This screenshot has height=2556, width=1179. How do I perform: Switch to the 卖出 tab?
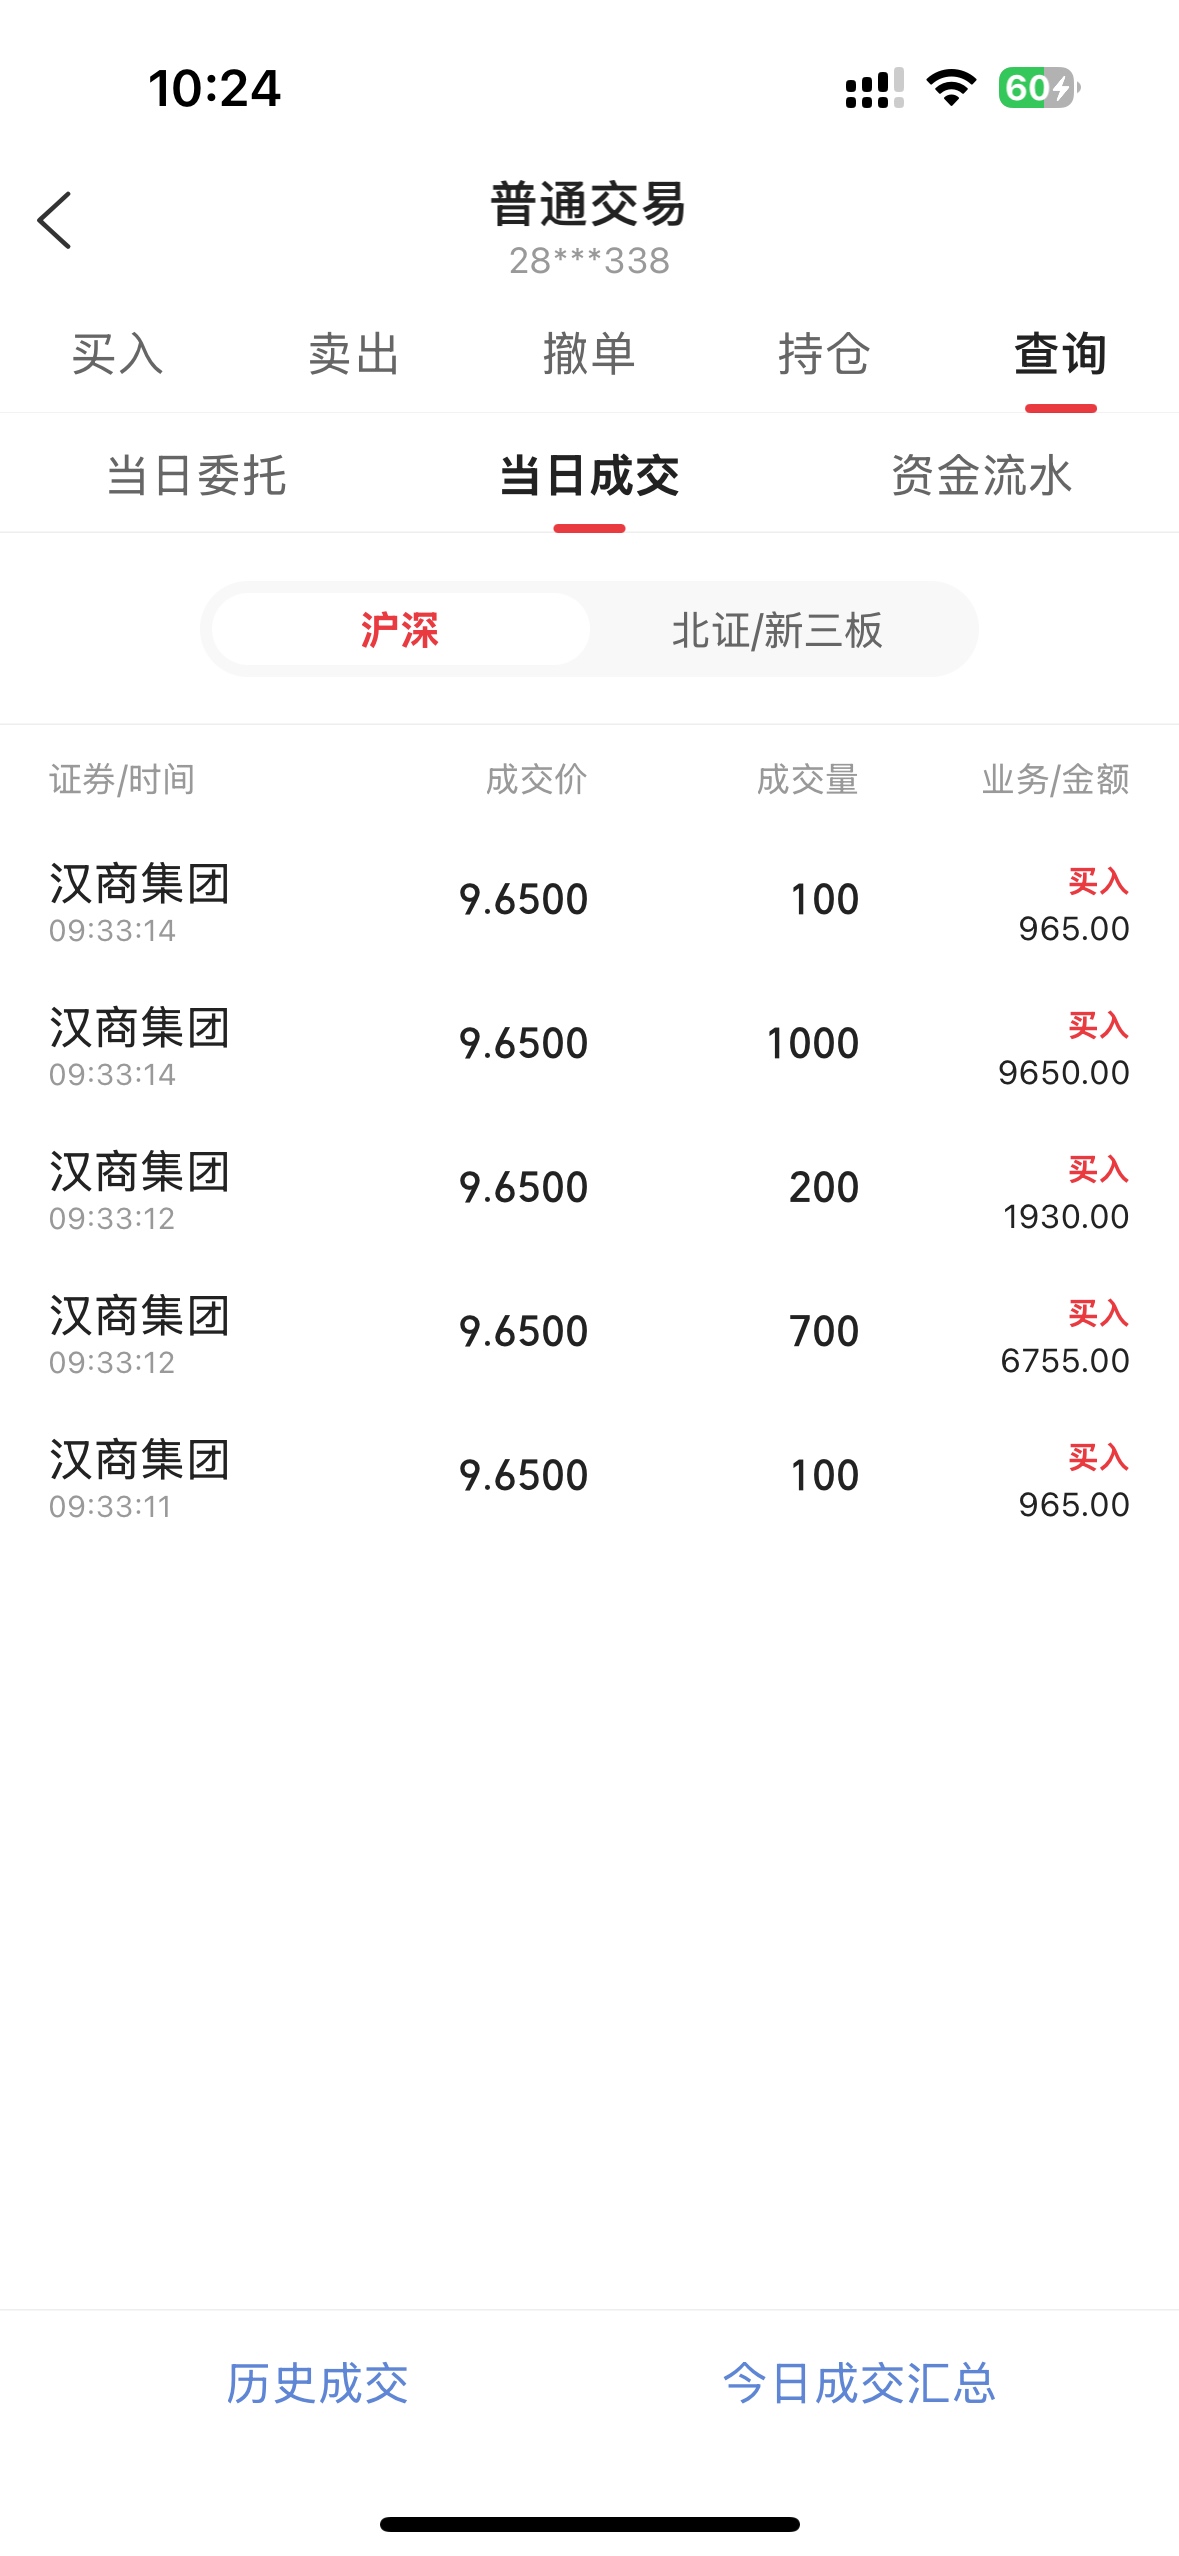point(354,354)
